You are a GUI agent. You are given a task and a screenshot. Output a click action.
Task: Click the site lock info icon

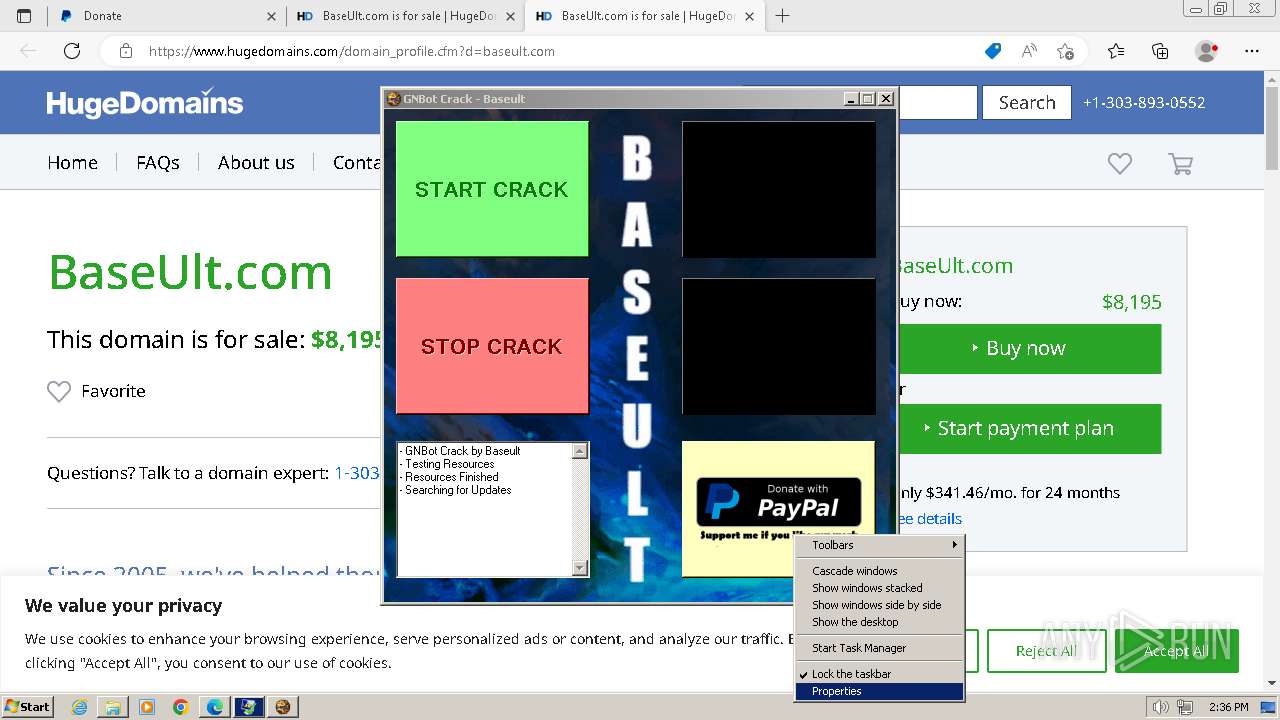point(125,51)
